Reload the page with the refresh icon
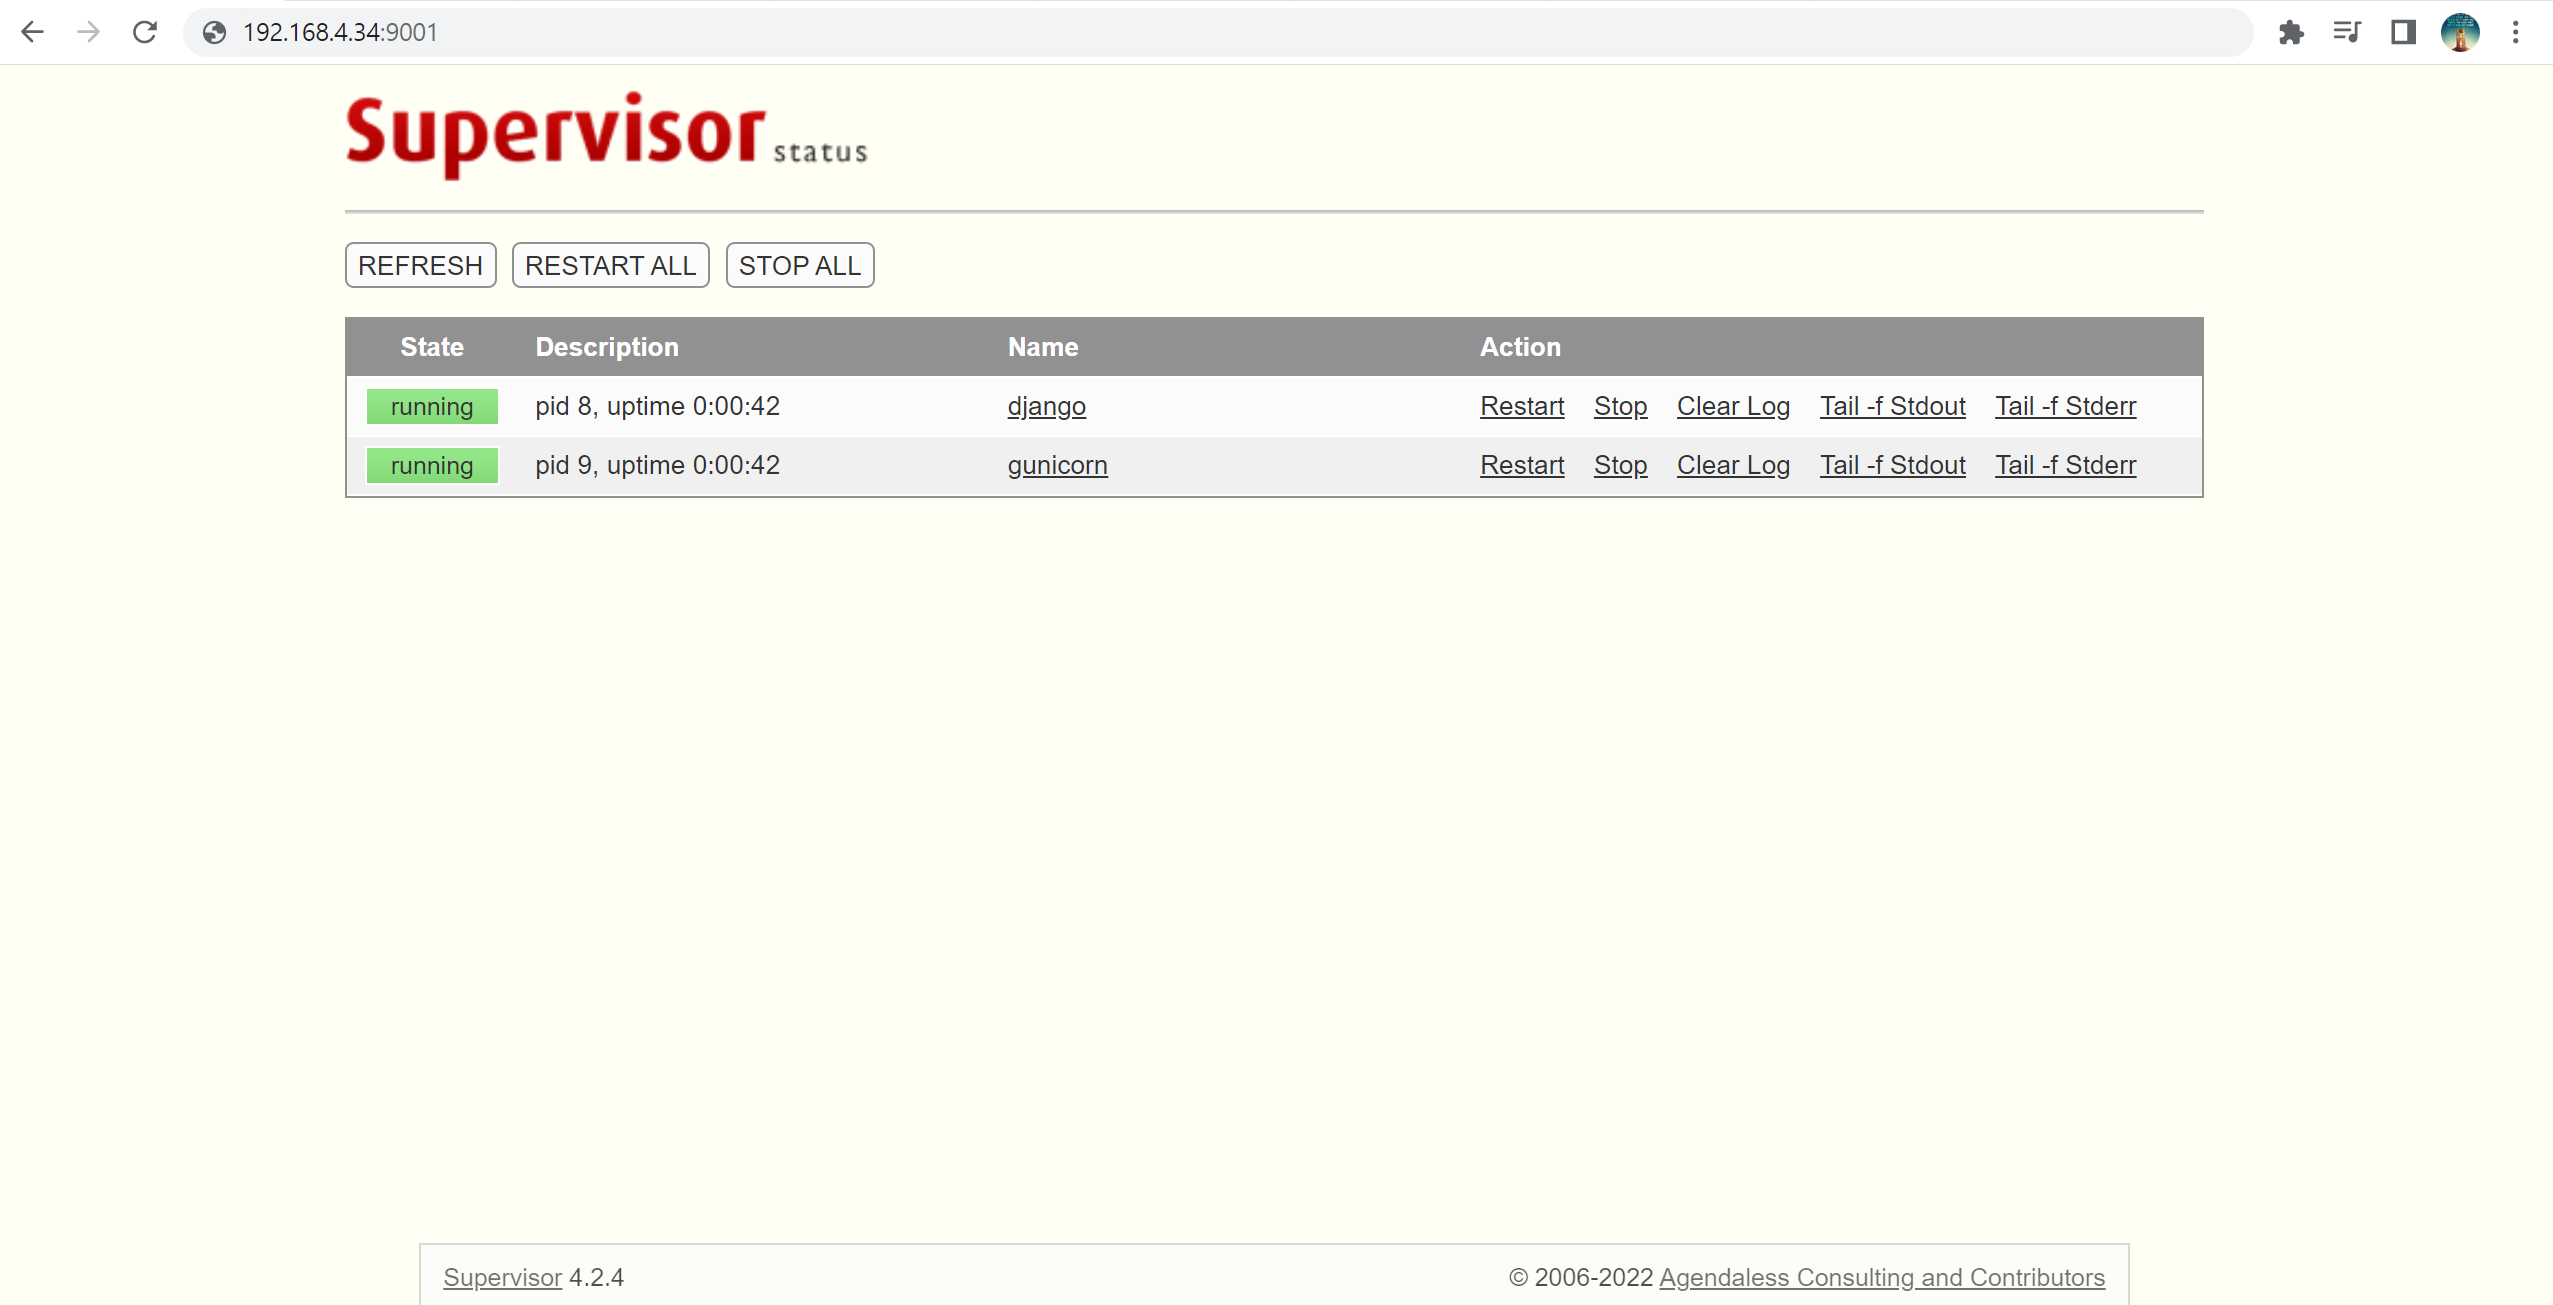Screen dimensions: 2553x1305 click(x=145, y=32)
